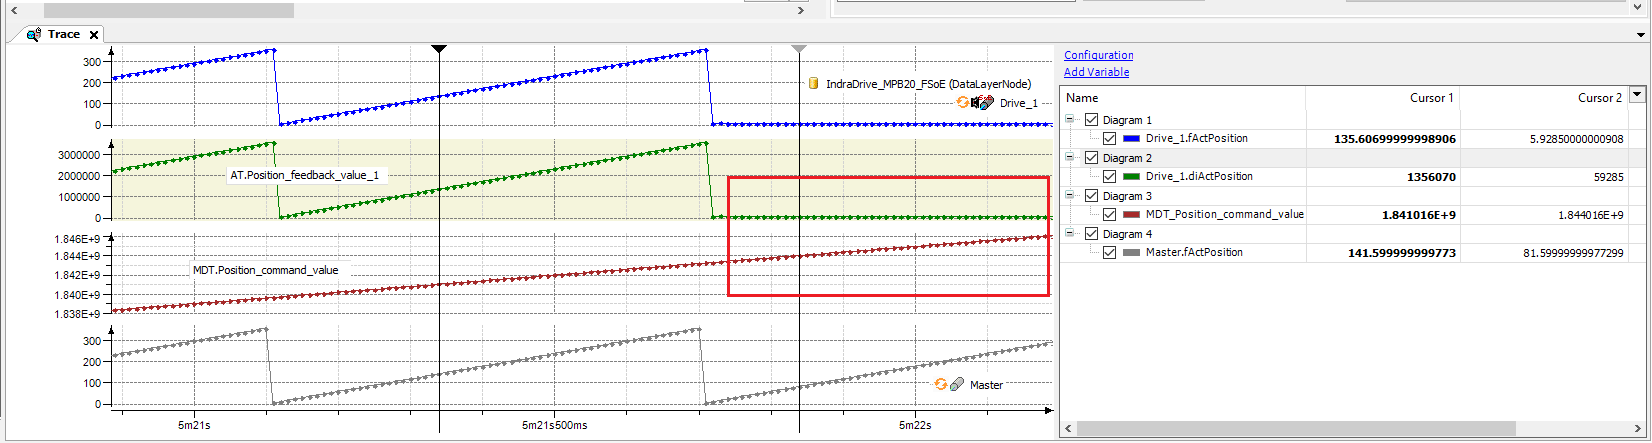Click the Trace tab icon

[33, 34]
